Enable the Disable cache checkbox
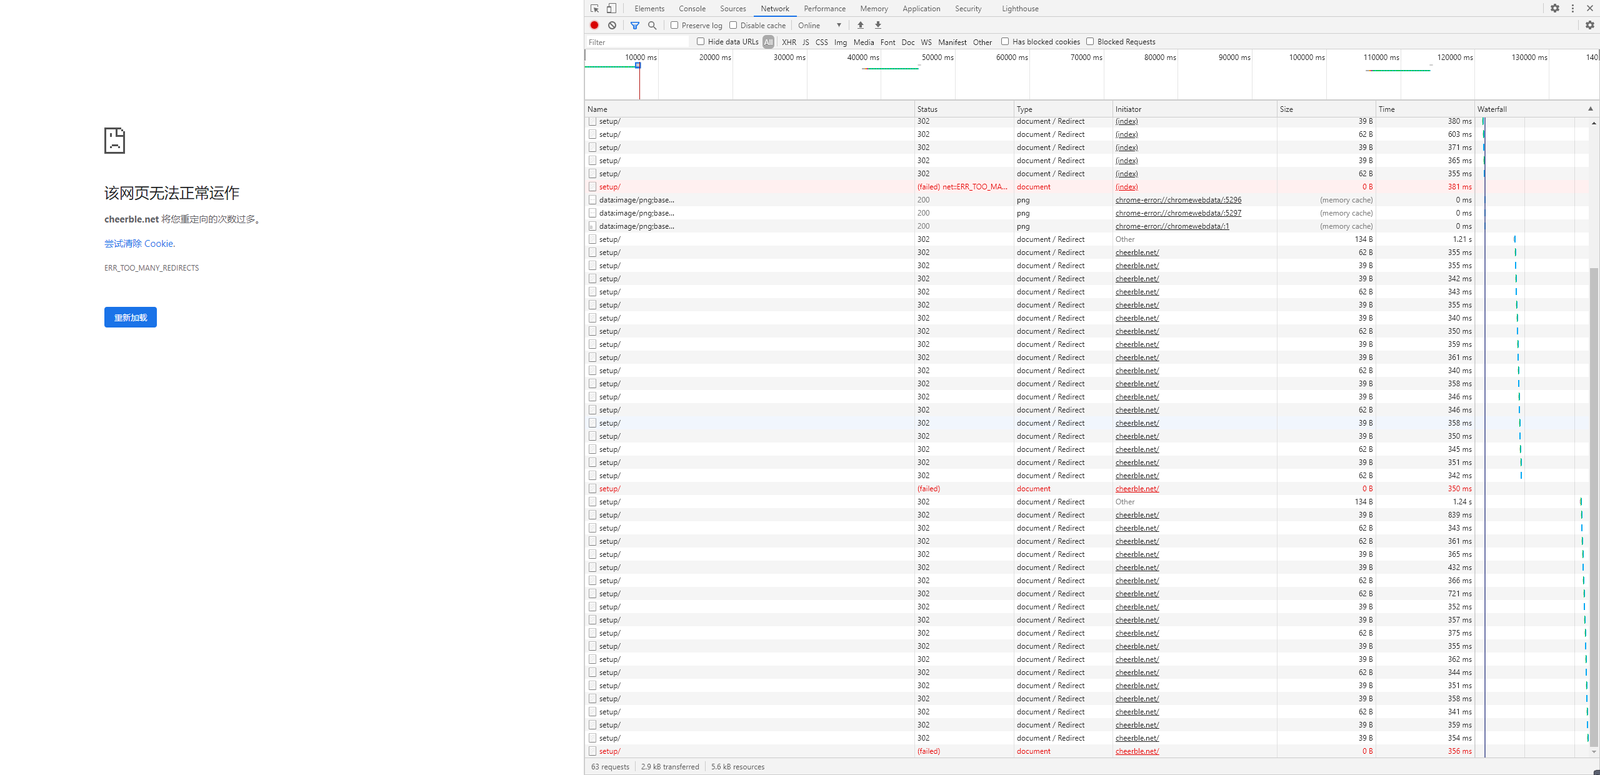The height and width of the screenshot is (775, 1600). (x=733, y=25)
